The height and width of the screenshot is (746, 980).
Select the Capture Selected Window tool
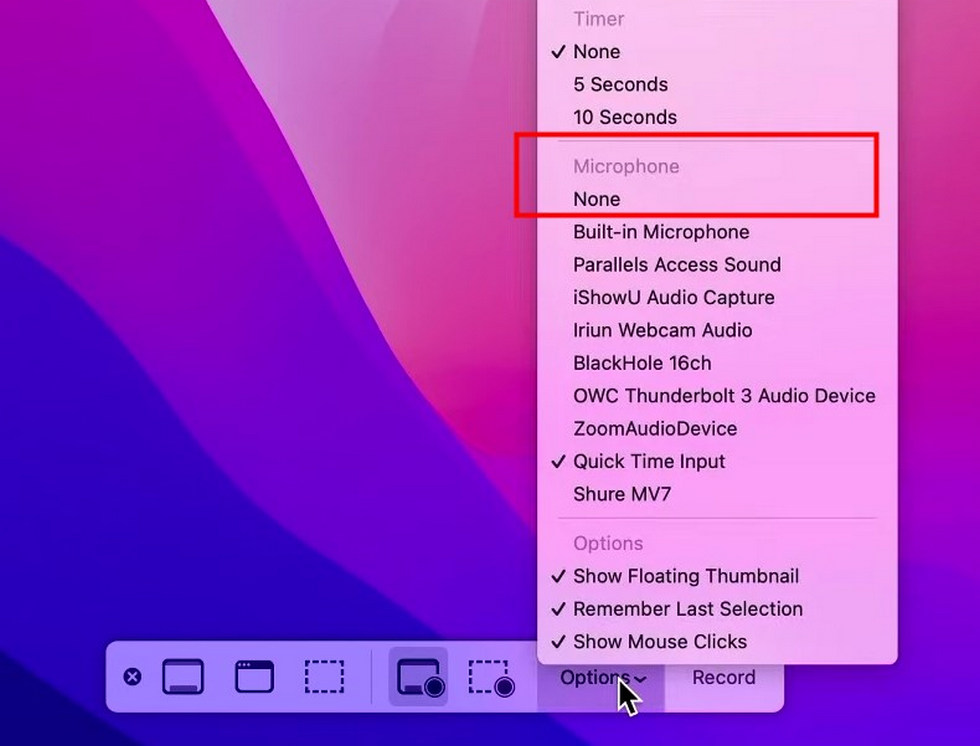pos(253,677)
